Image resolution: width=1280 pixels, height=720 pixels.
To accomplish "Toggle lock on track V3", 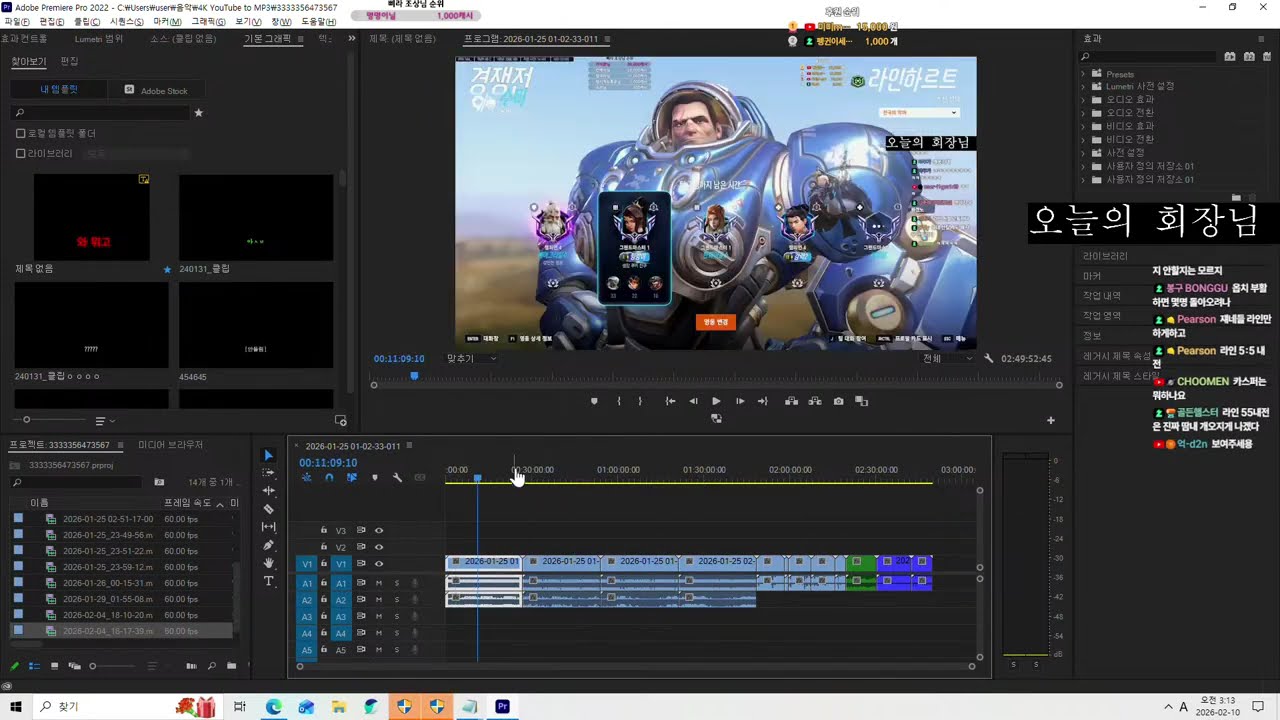I will click(x=324, y=530).
